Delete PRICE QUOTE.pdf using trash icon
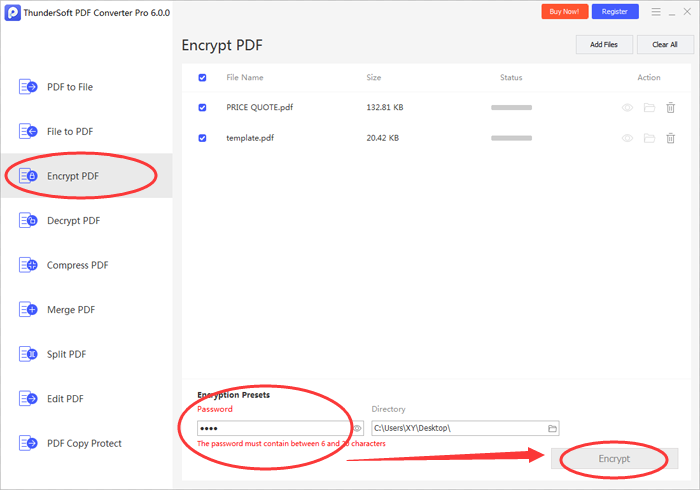700x490 pixels. point(671,108)
